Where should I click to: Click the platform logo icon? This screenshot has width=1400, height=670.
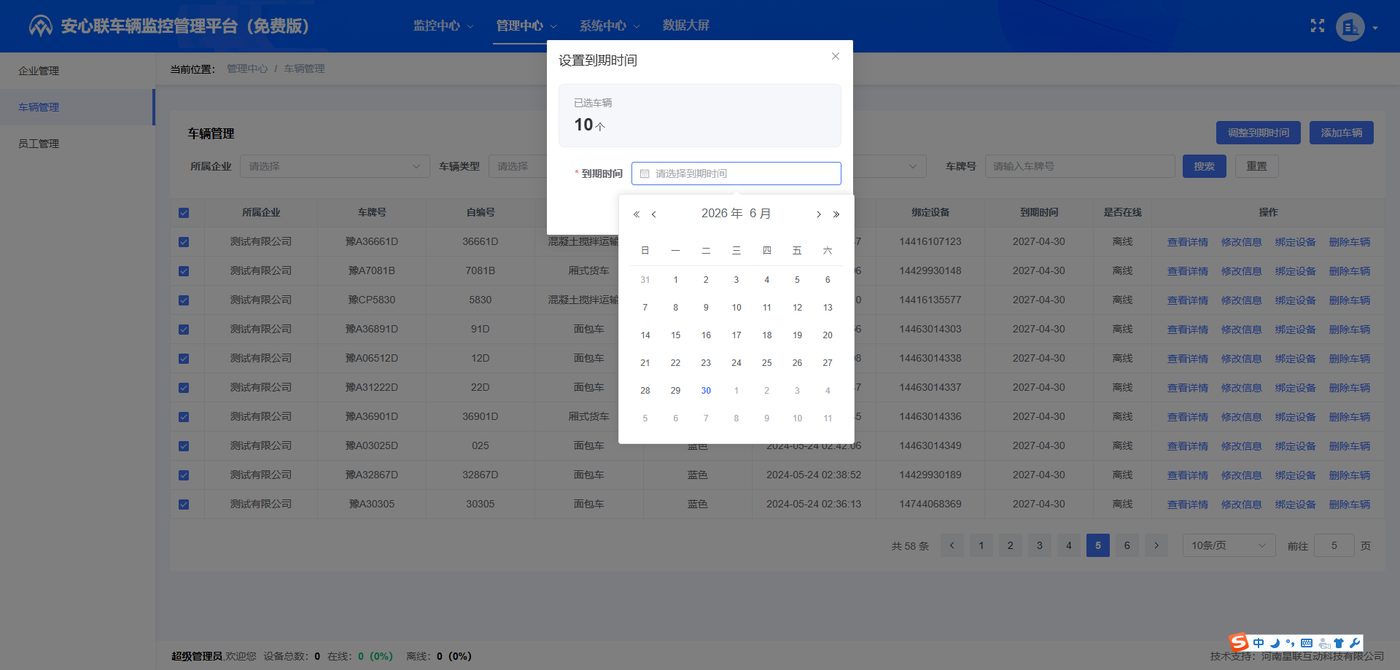[x=41, y=26]
